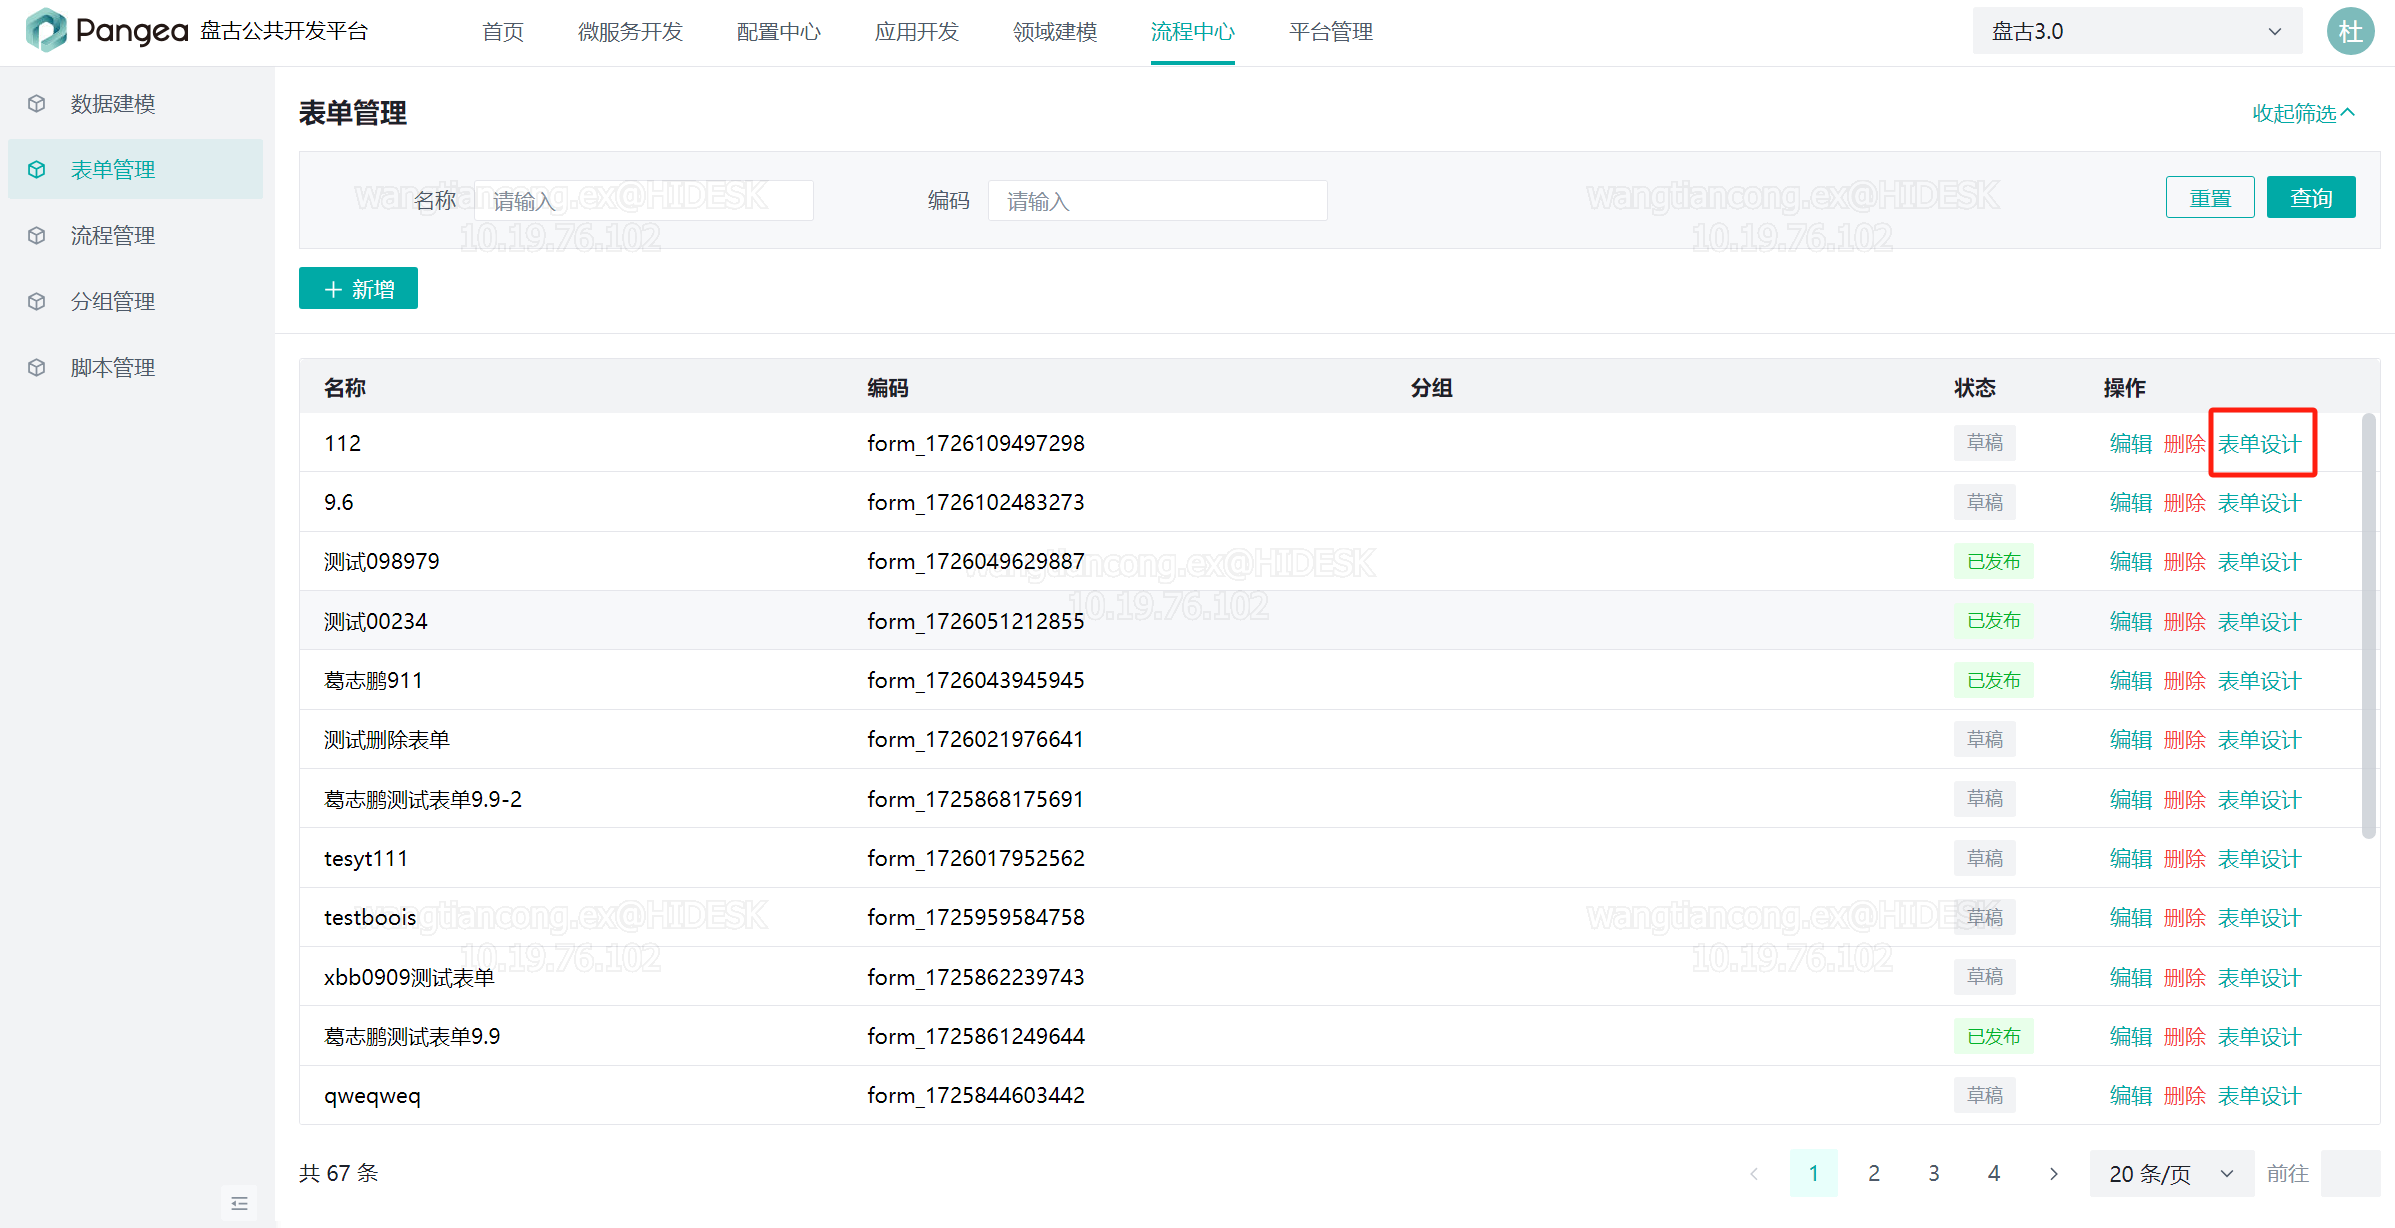Click code form_1726051212855
Viewport: 2395px width, 1228px height.
pos(976,622)
